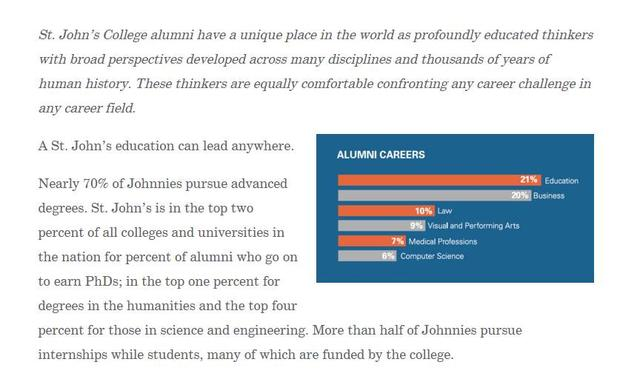Click the ALUMNI CAREERS chart heading
Viewport: 640px width, 379px height.
(380, 155)
